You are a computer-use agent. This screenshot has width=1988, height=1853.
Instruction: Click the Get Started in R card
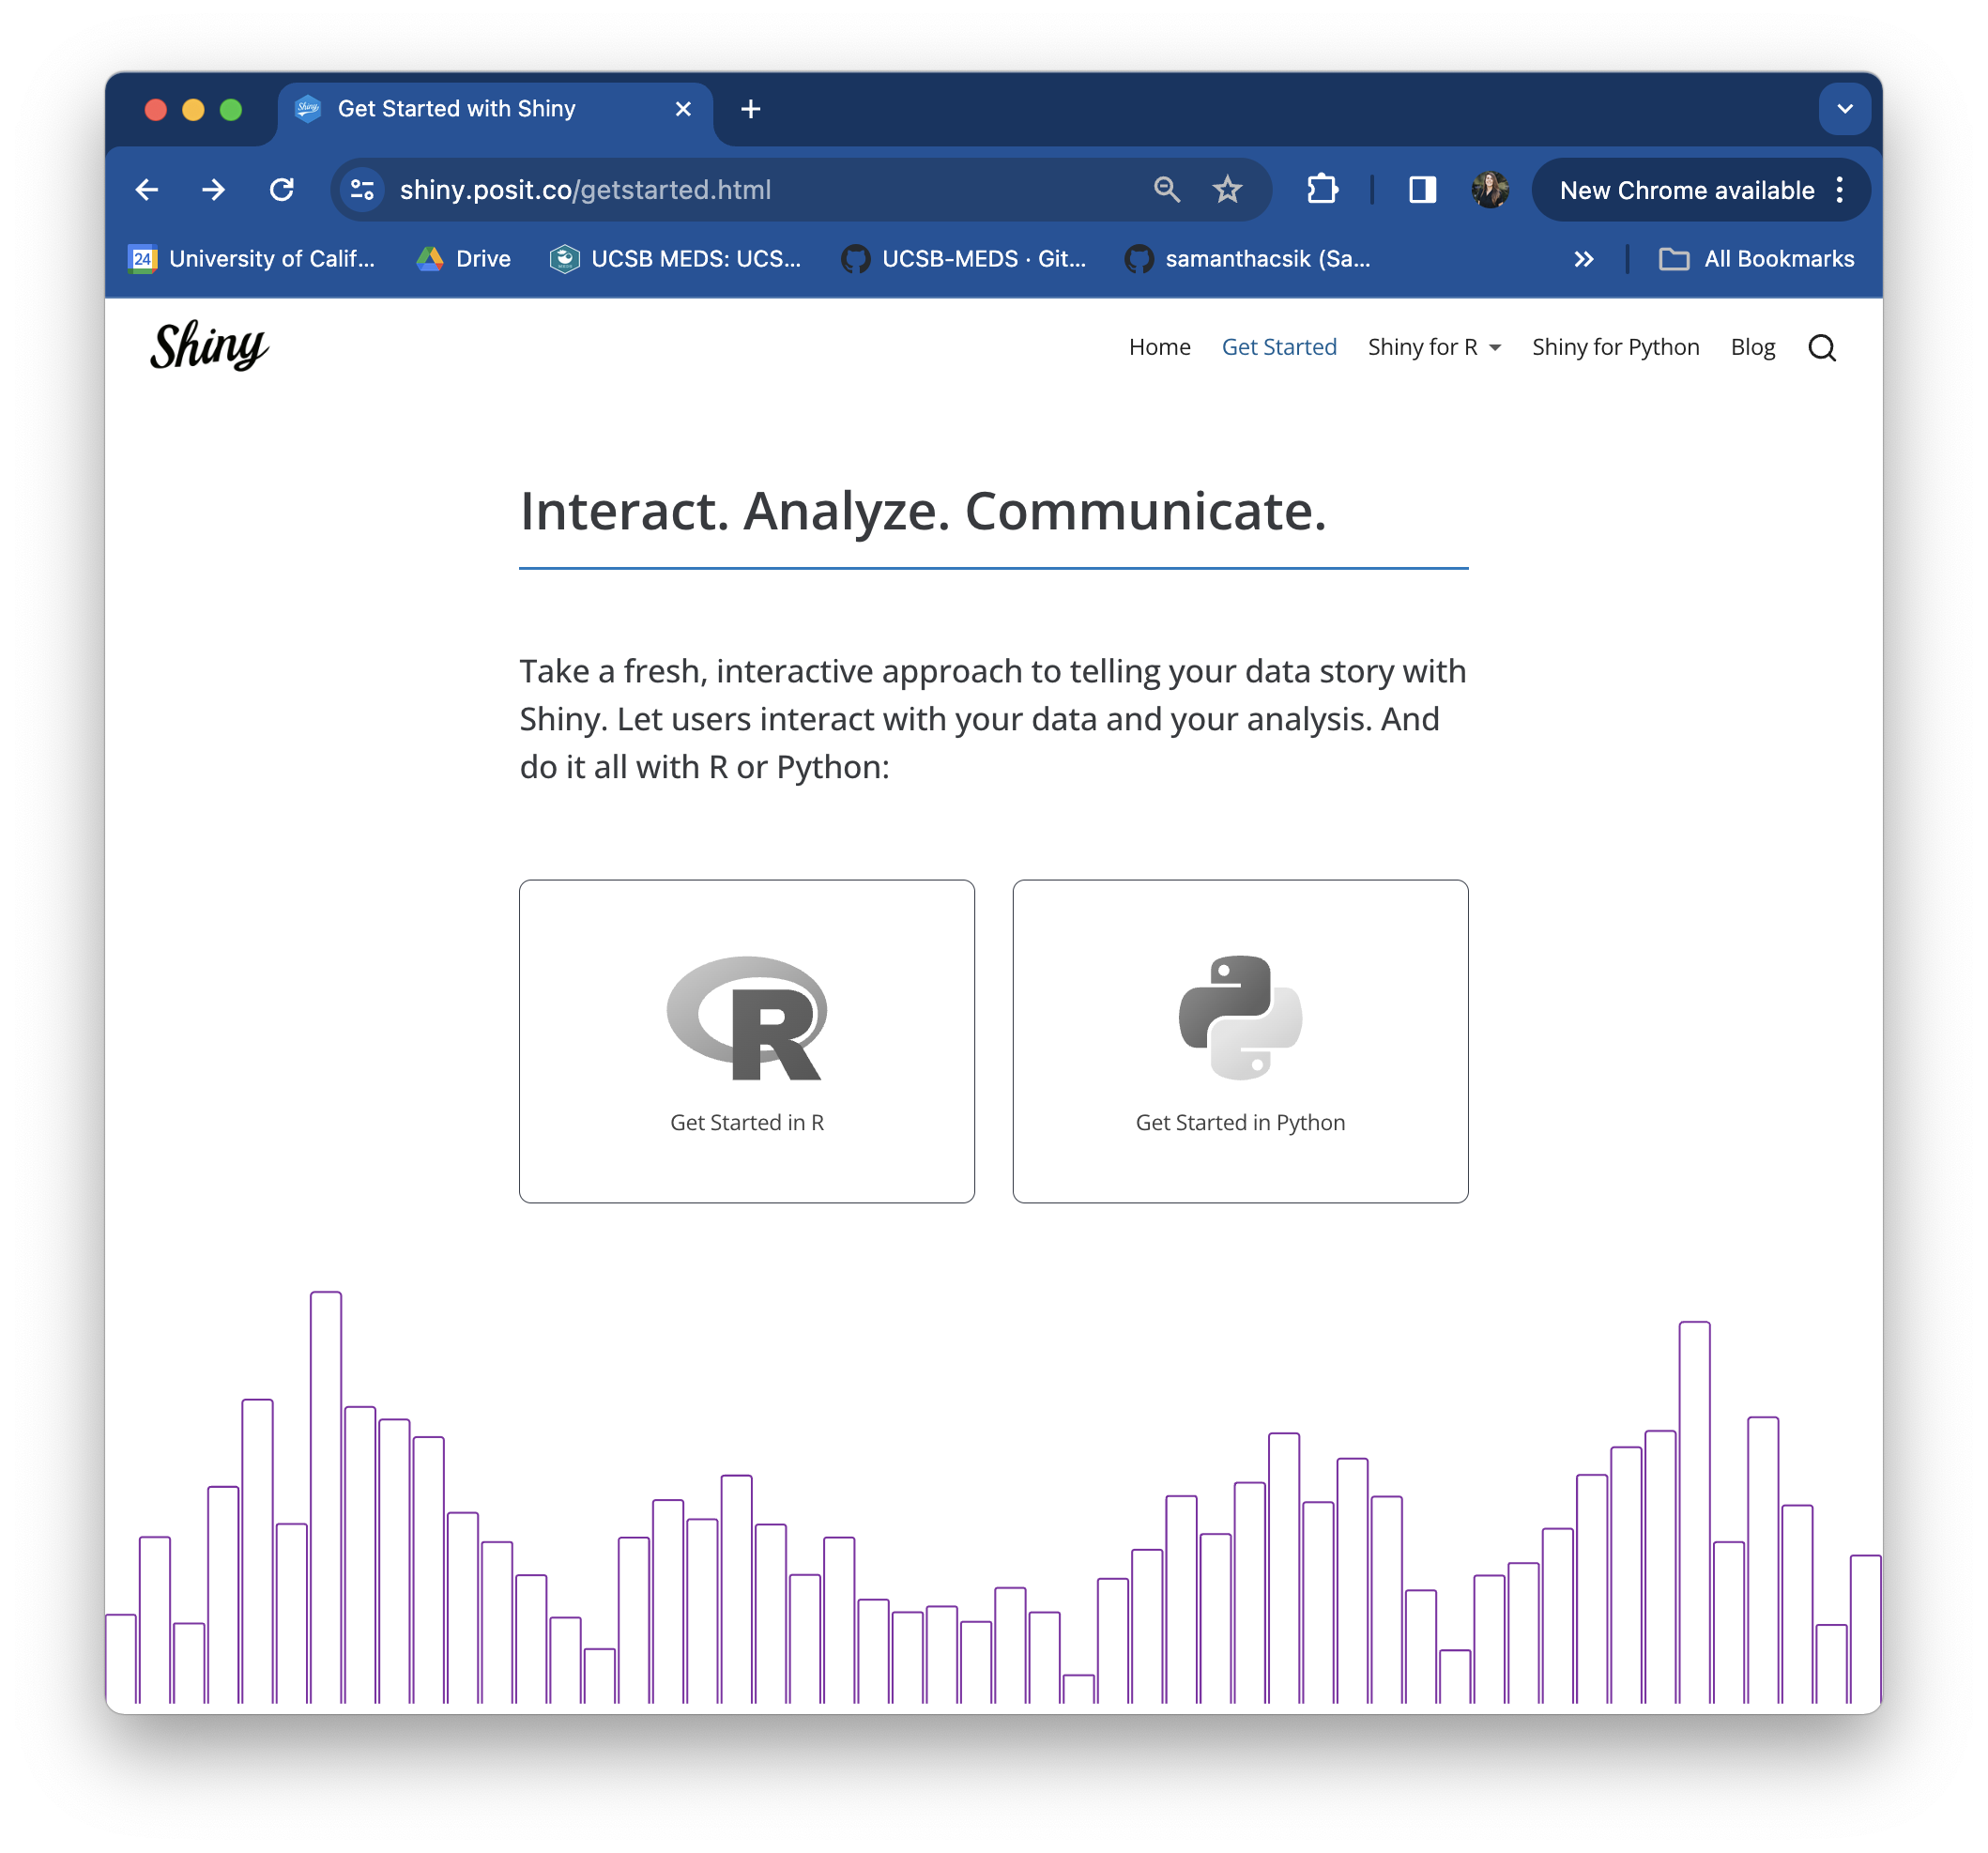[746, 1041]
